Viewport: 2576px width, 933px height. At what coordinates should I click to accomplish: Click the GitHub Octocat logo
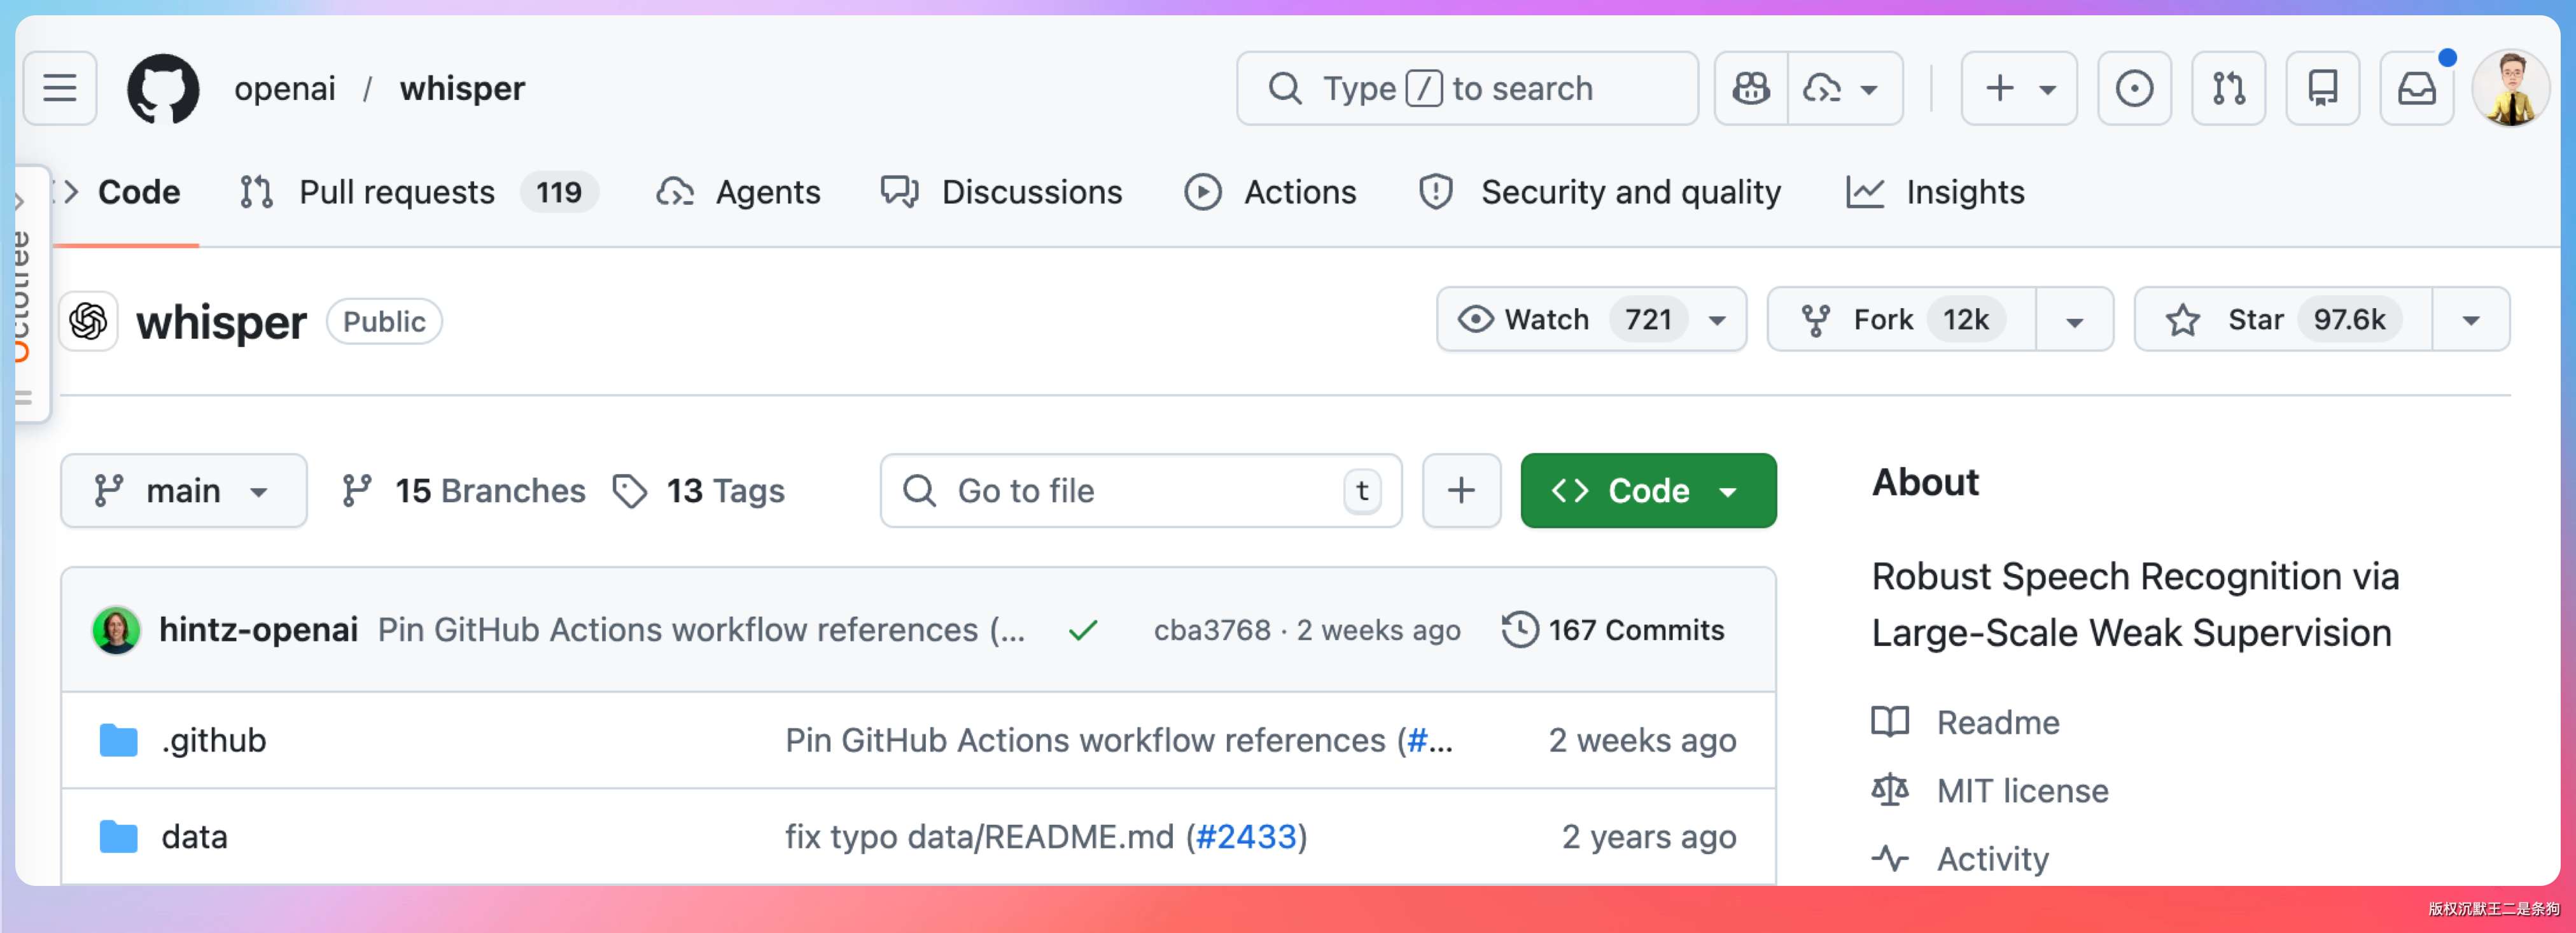point(163,88)
